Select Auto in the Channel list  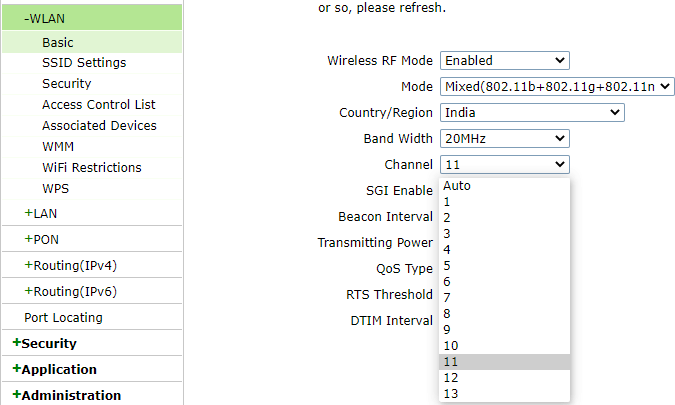[x=505, y=186]
